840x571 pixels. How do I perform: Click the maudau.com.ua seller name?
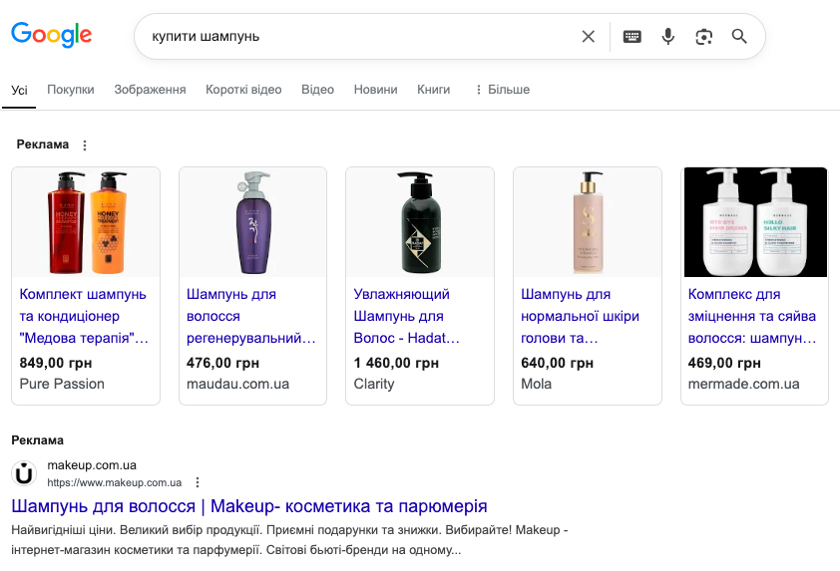(x=238, y=384)
